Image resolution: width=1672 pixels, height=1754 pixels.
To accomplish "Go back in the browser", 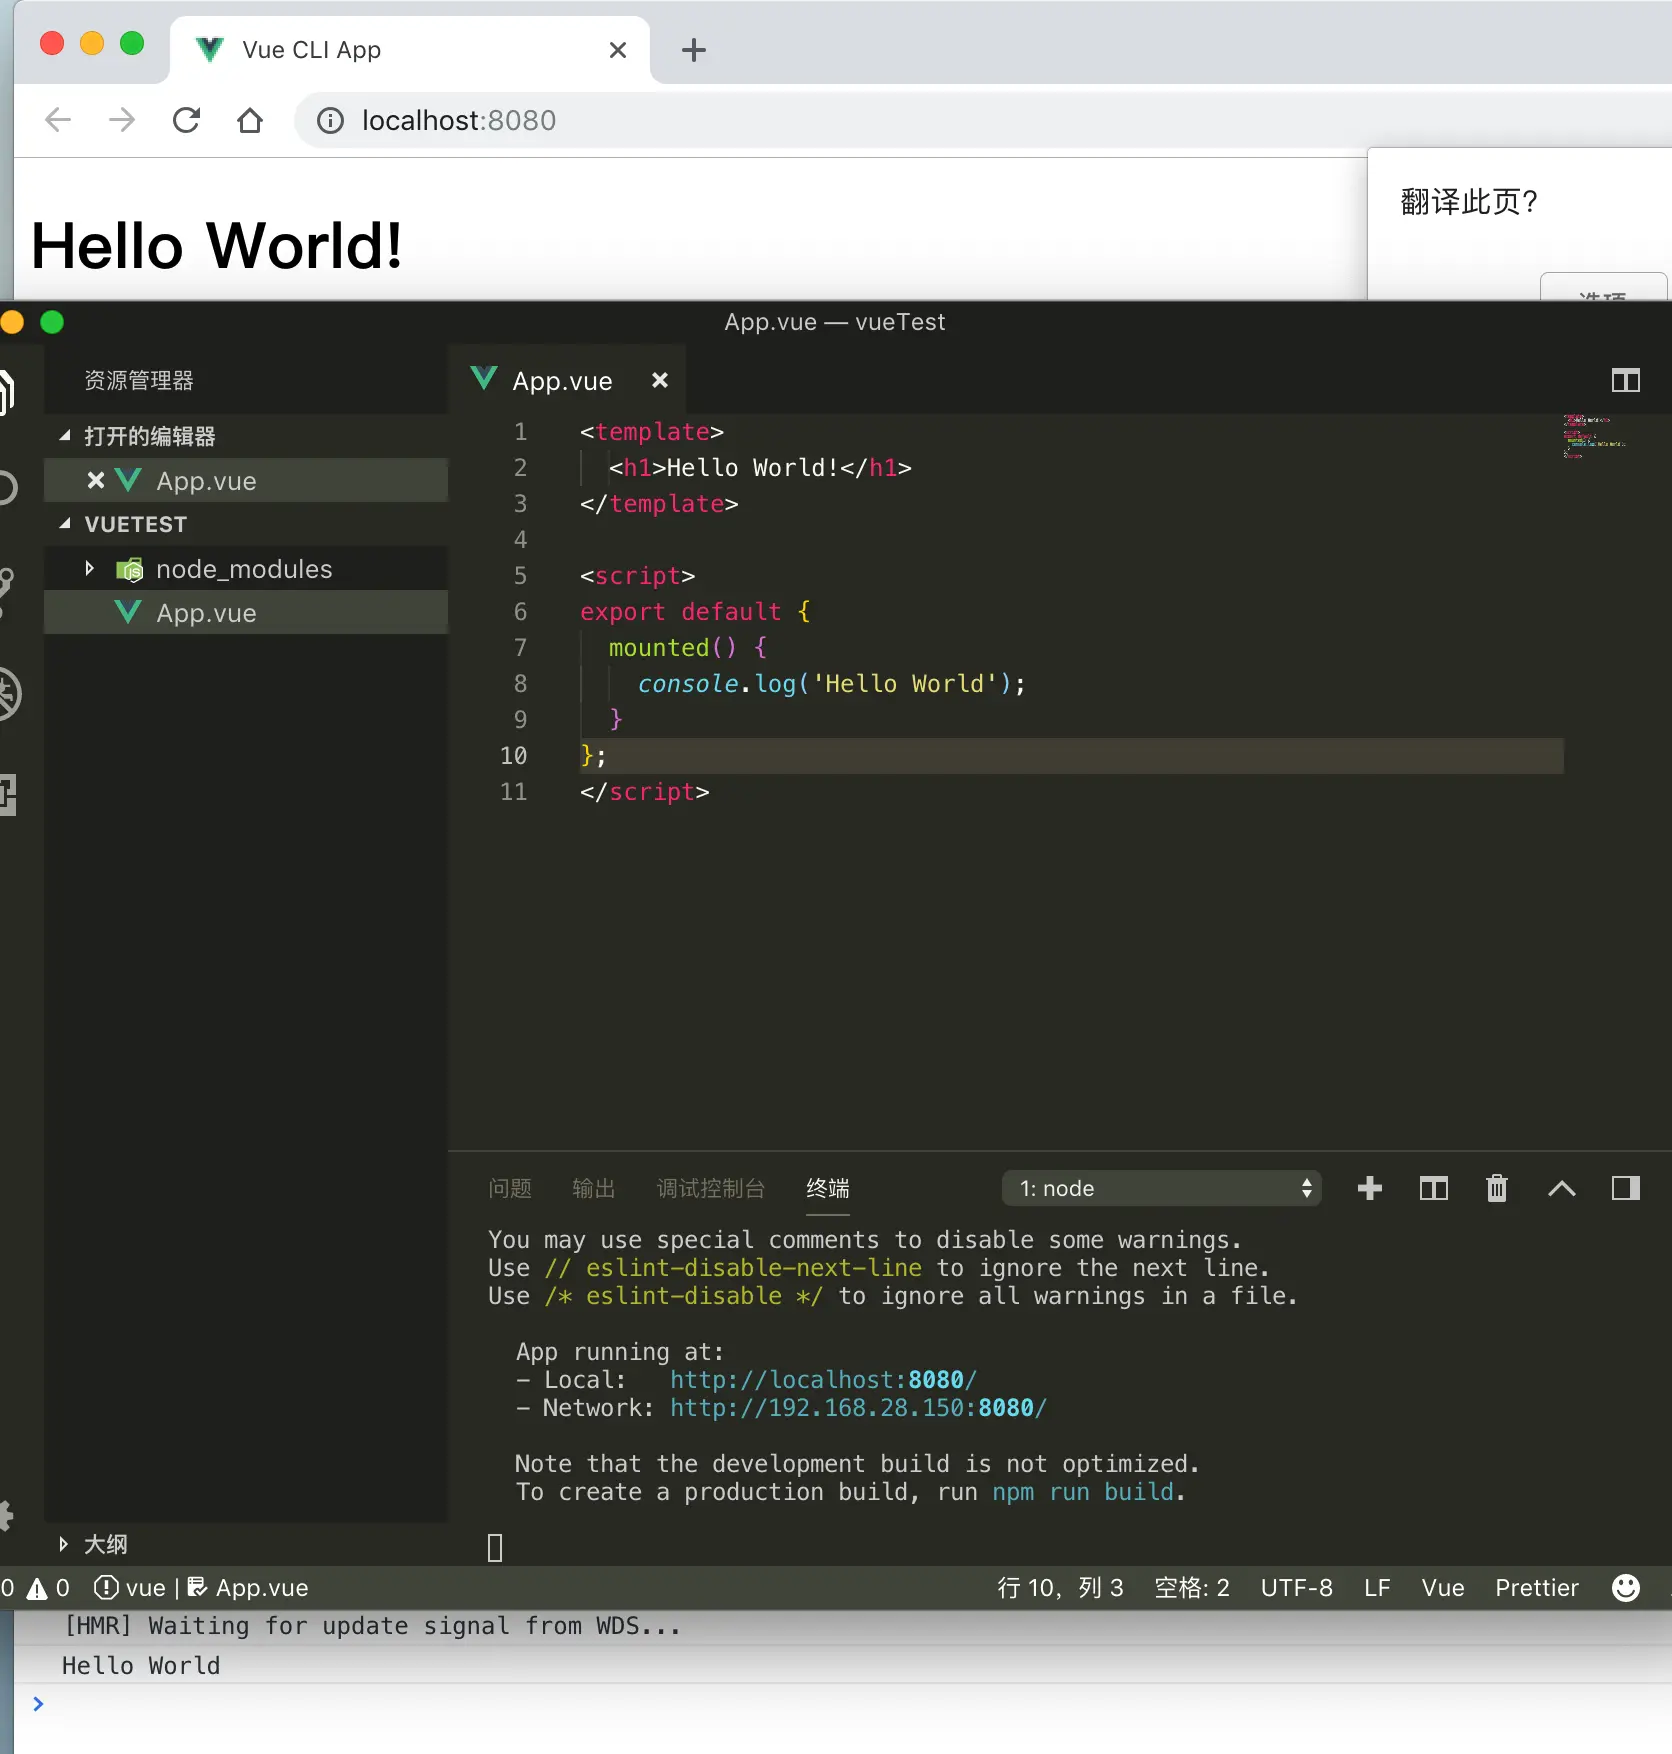I will pos(59,120).
